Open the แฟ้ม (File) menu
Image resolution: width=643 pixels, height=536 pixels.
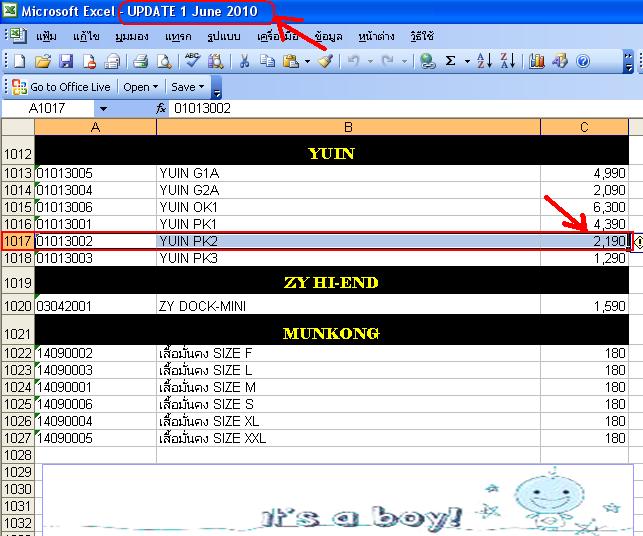pos(46,35)
